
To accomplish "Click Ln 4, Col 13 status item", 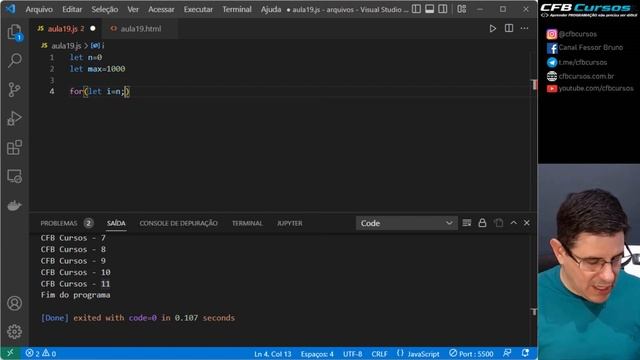I will coord(273,354).
